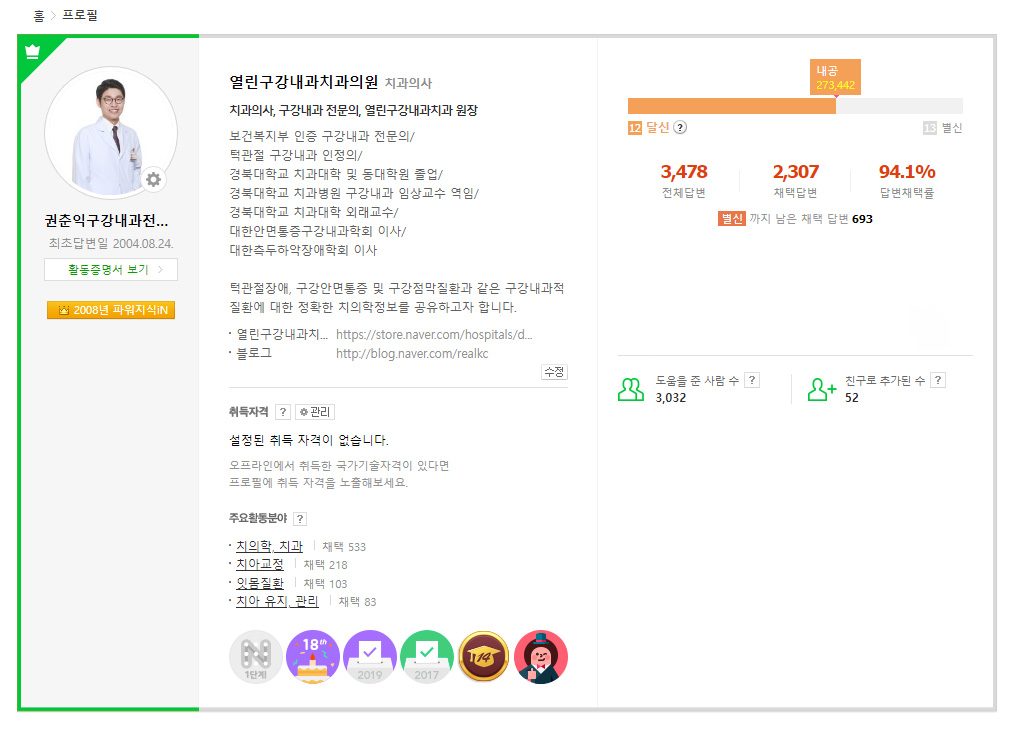The width and height of the screenshot is (1010, 734).
Task: Click the 채택 533 count text
Action: (344, 547)
